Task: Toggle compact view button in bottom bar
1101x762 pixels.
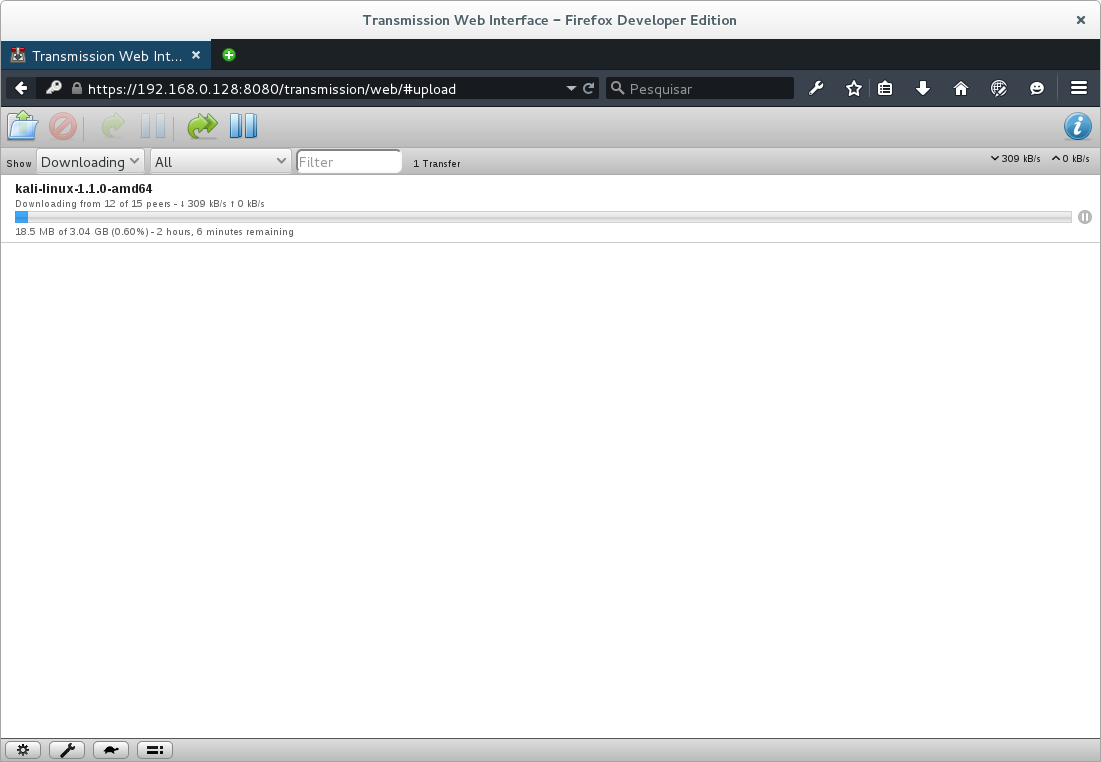Action: [154, 749]
